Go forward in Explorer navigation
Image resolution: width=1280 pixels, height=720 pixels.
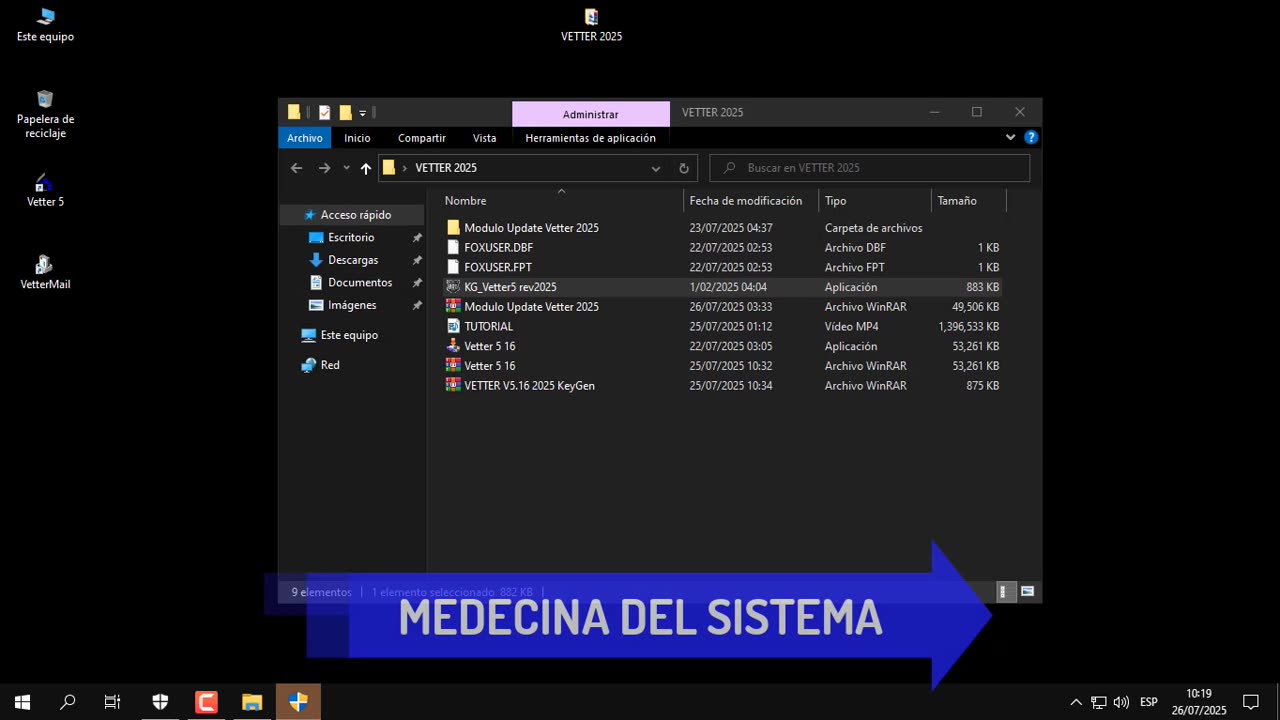324,168
